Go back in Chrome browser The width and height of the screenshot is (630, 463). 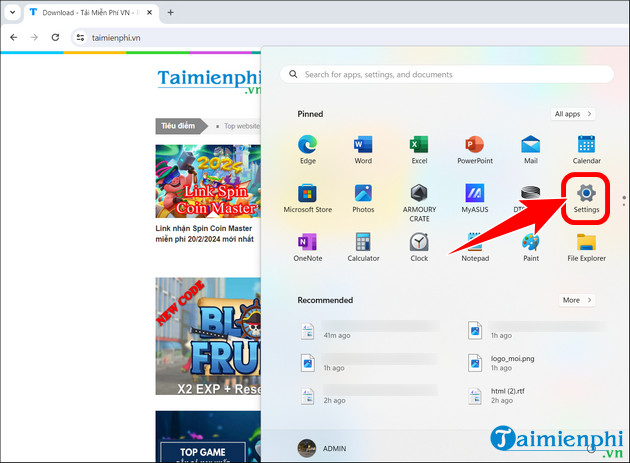(14, 37)
